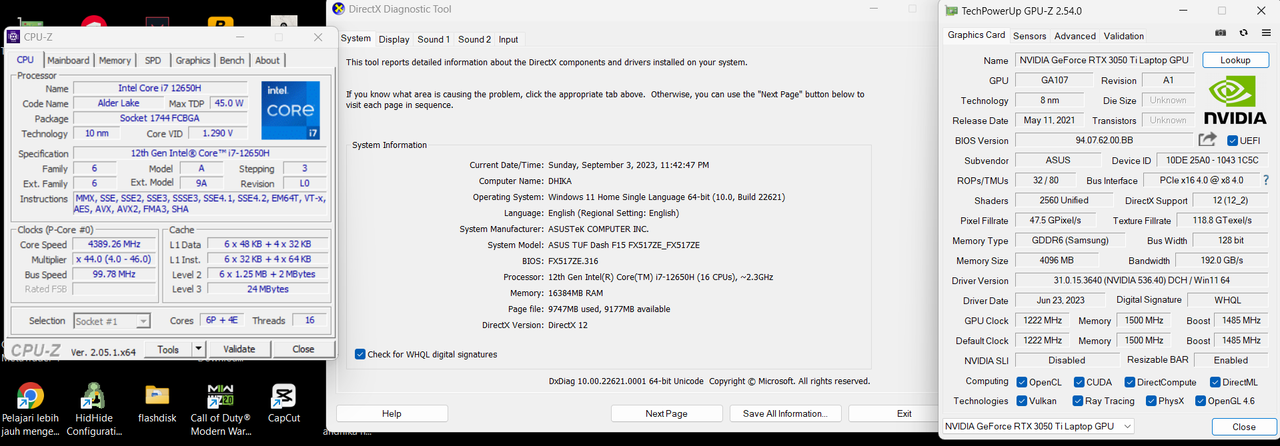This screenshot has width=1280, height=446.
Task: Toggle the OpenGL 4.6 checkbox
Action: click(1199, 401)
